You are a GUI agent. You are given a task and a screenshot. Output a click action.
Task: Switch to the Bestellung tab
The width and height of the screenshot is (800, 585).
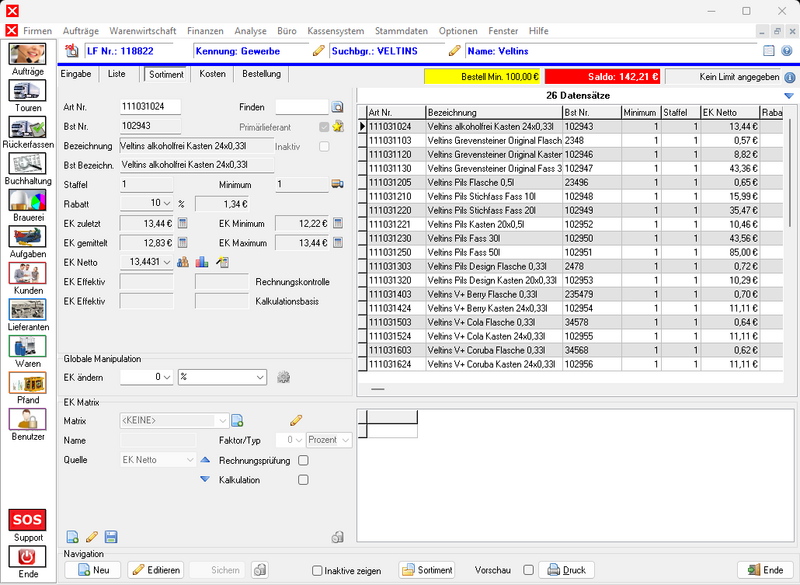(261, 74)
